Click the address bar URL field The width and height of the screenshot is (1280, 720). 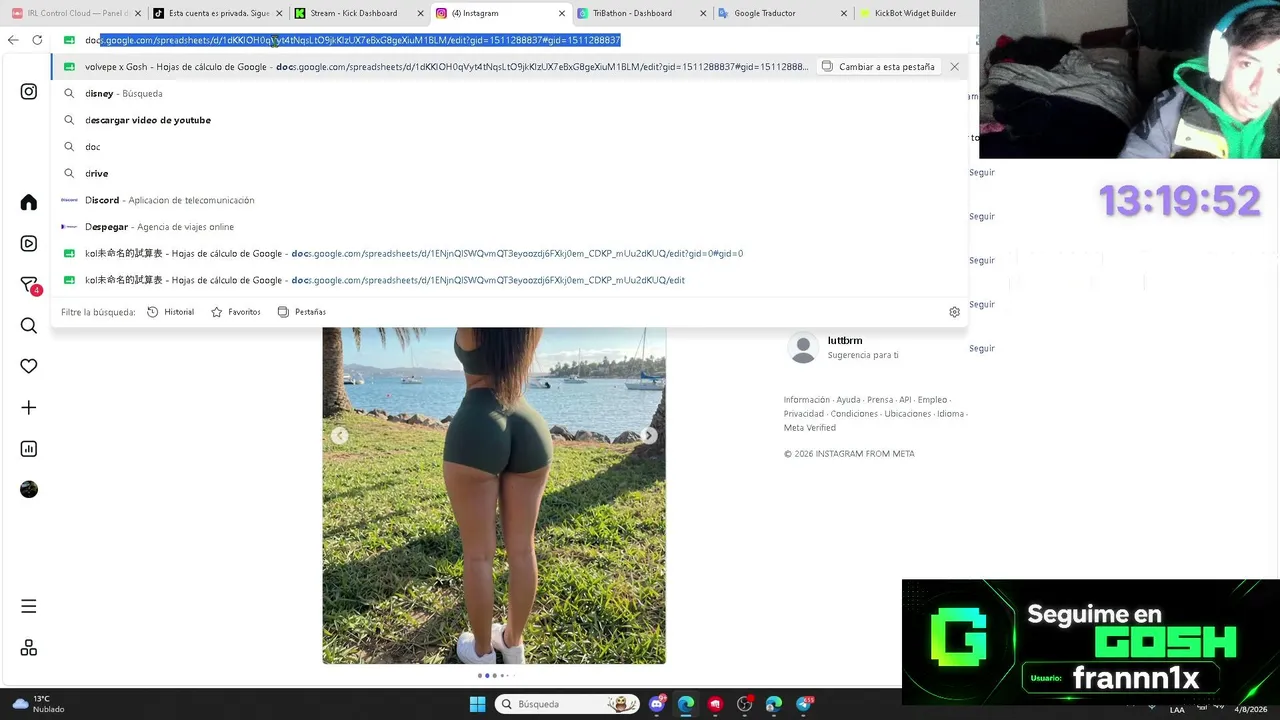tap(510, 40)
